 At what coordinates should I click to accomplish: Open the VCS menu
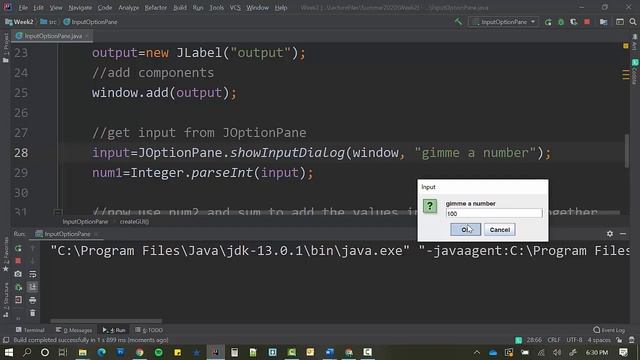pyautogui.click(x=235, y=7)
